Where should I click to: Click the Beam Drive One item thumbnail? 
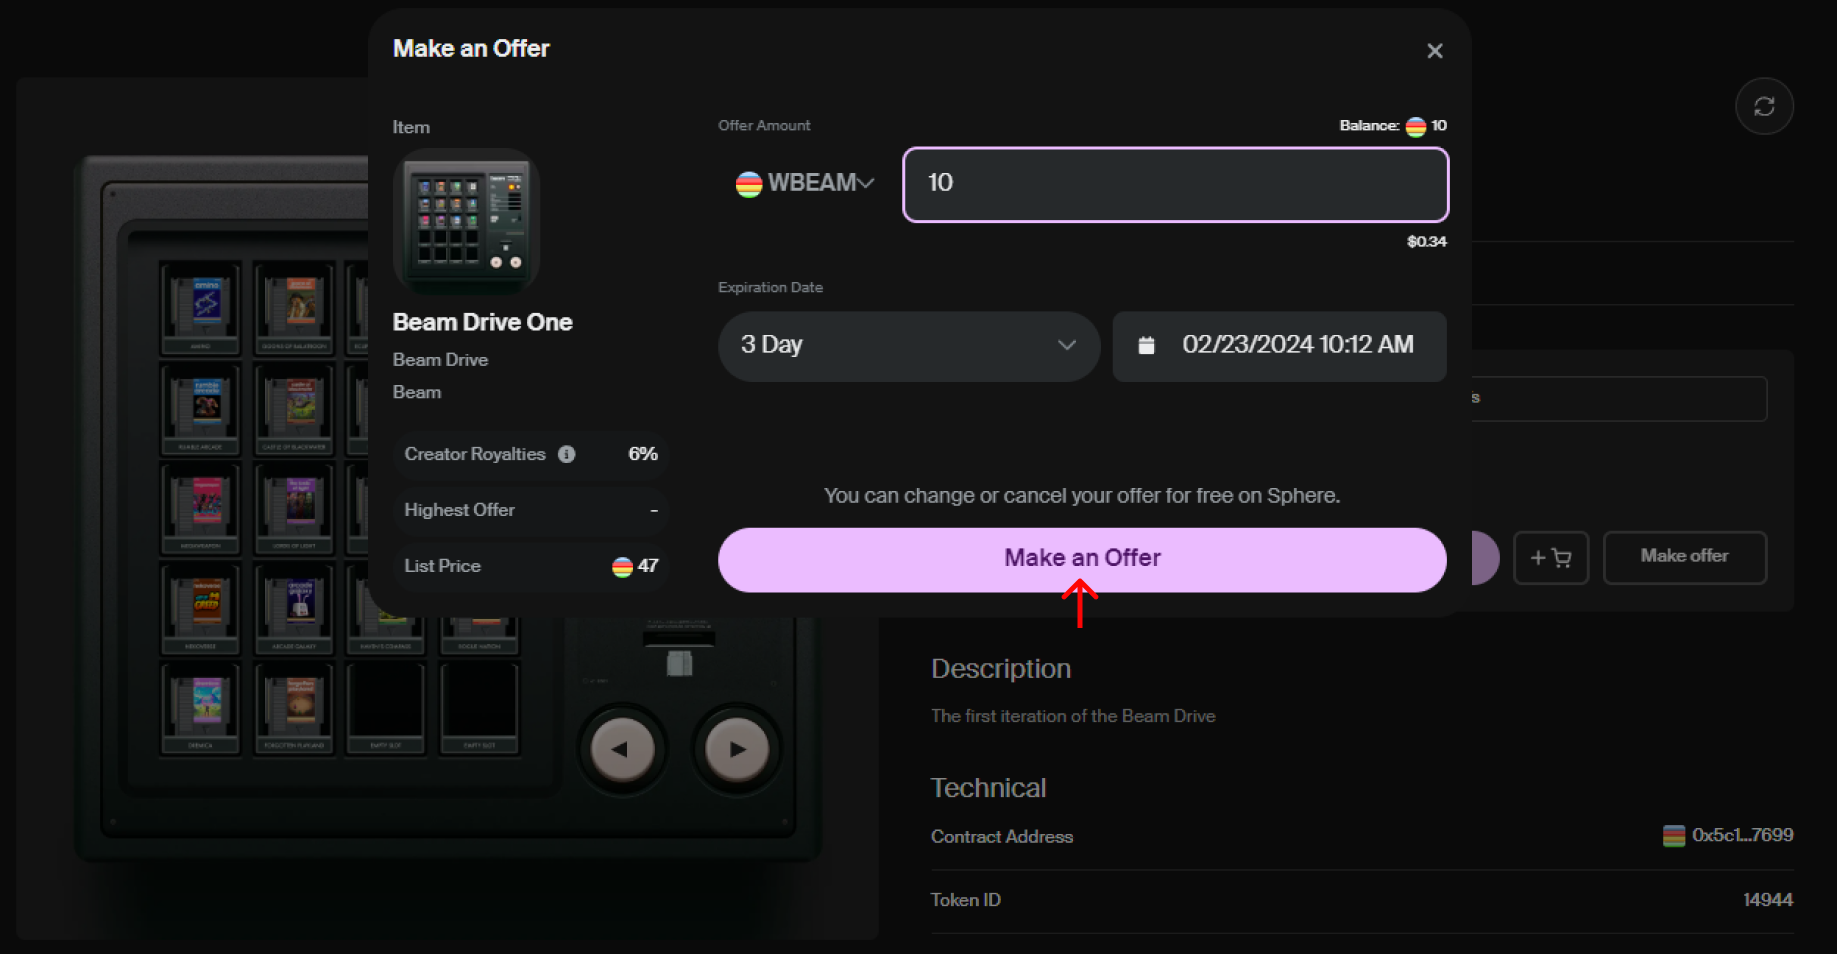pyautogui.click(x=467, y=222)
